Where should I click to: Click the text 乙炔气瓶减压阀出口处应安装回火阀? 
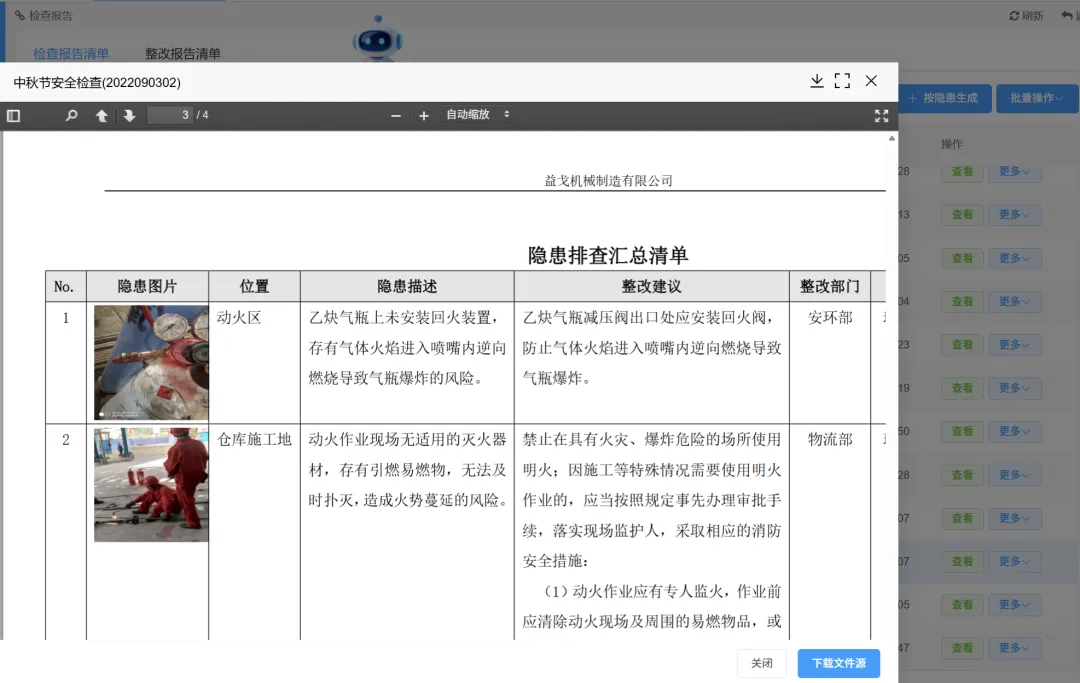[x=644, y=317]
